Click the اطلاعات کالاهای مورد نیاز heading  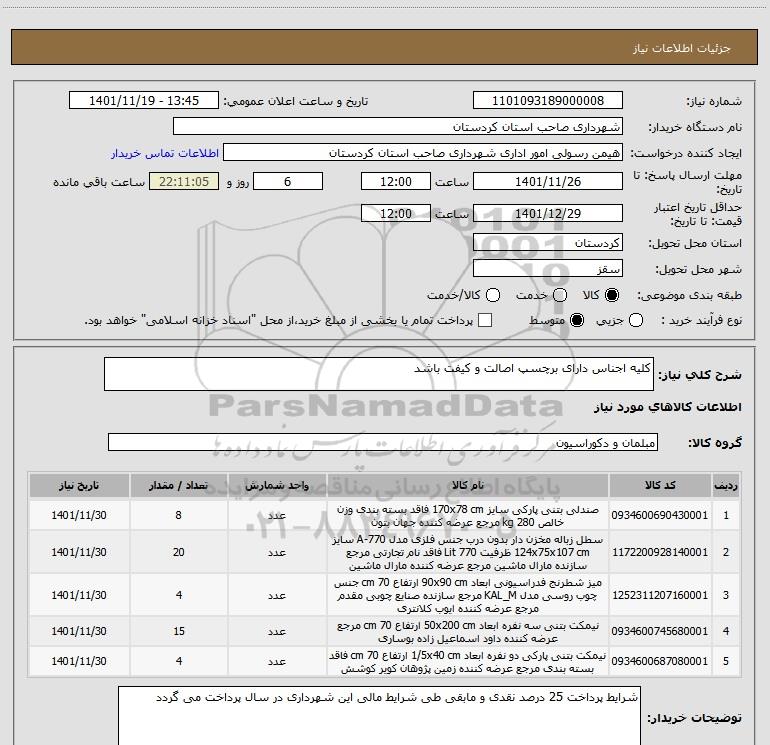click(667, 407)
